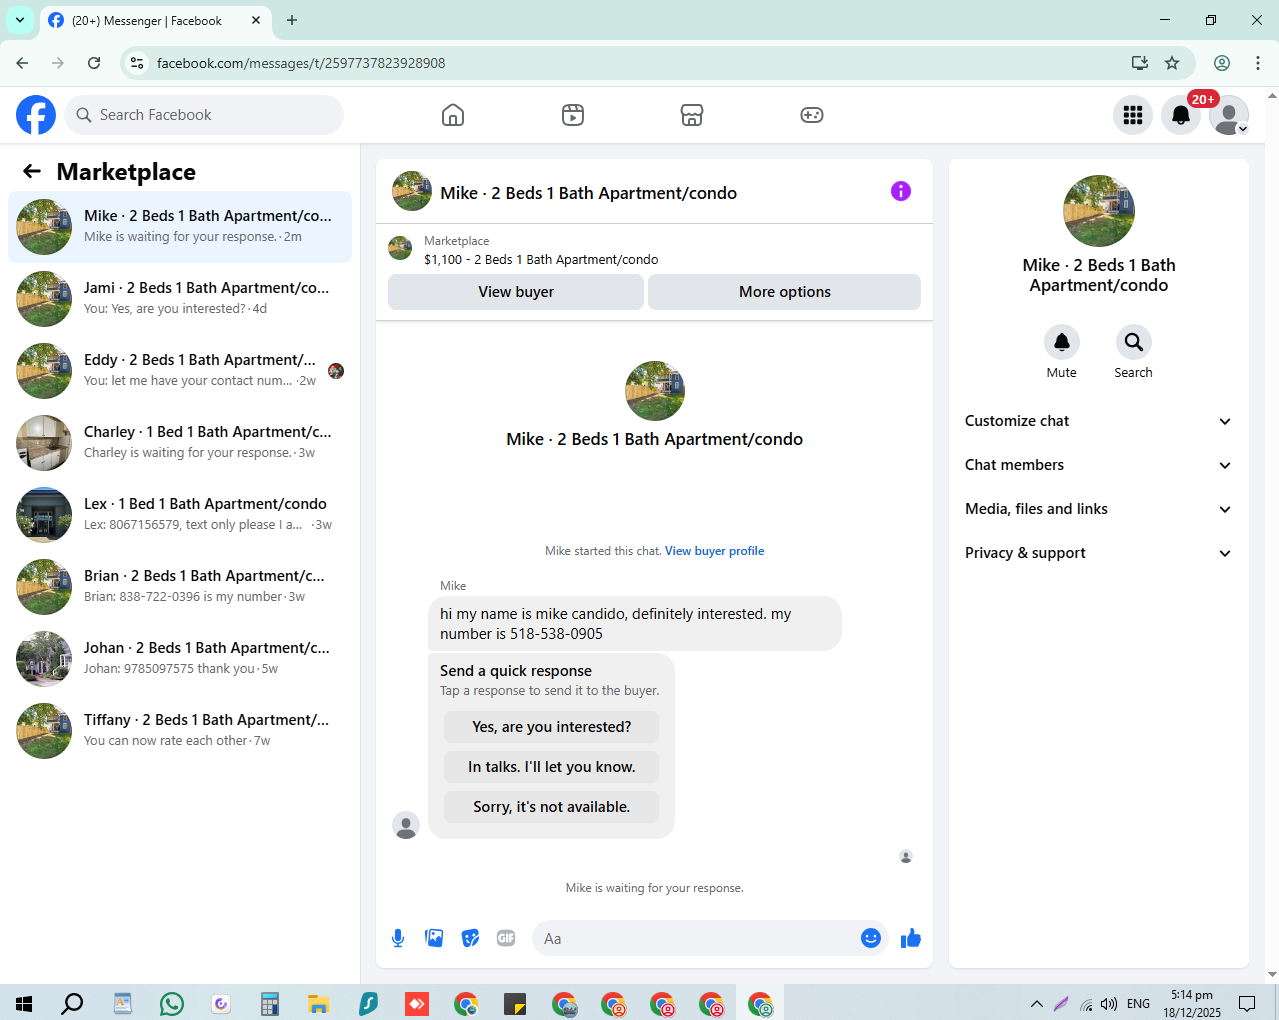The height and width of the screenshot is (1020, 1279).
Task: Open the $1,100 listing details row
Action: (654, 250)
